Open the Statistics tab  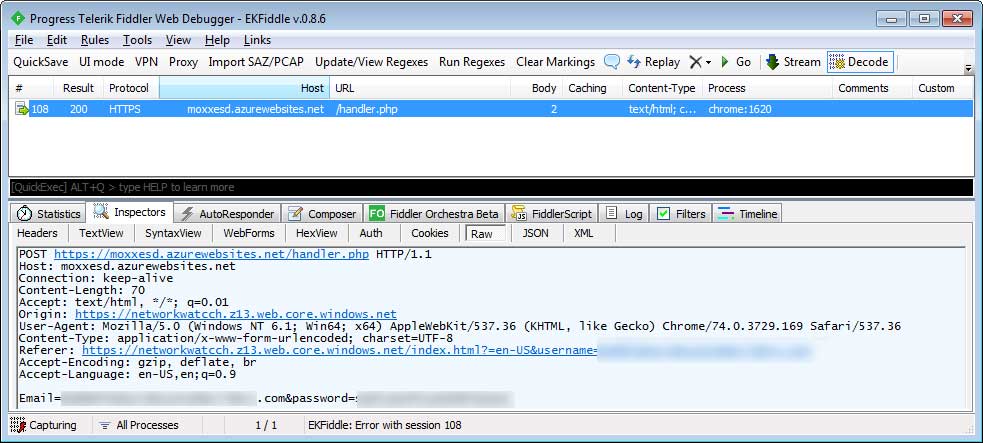50,214
